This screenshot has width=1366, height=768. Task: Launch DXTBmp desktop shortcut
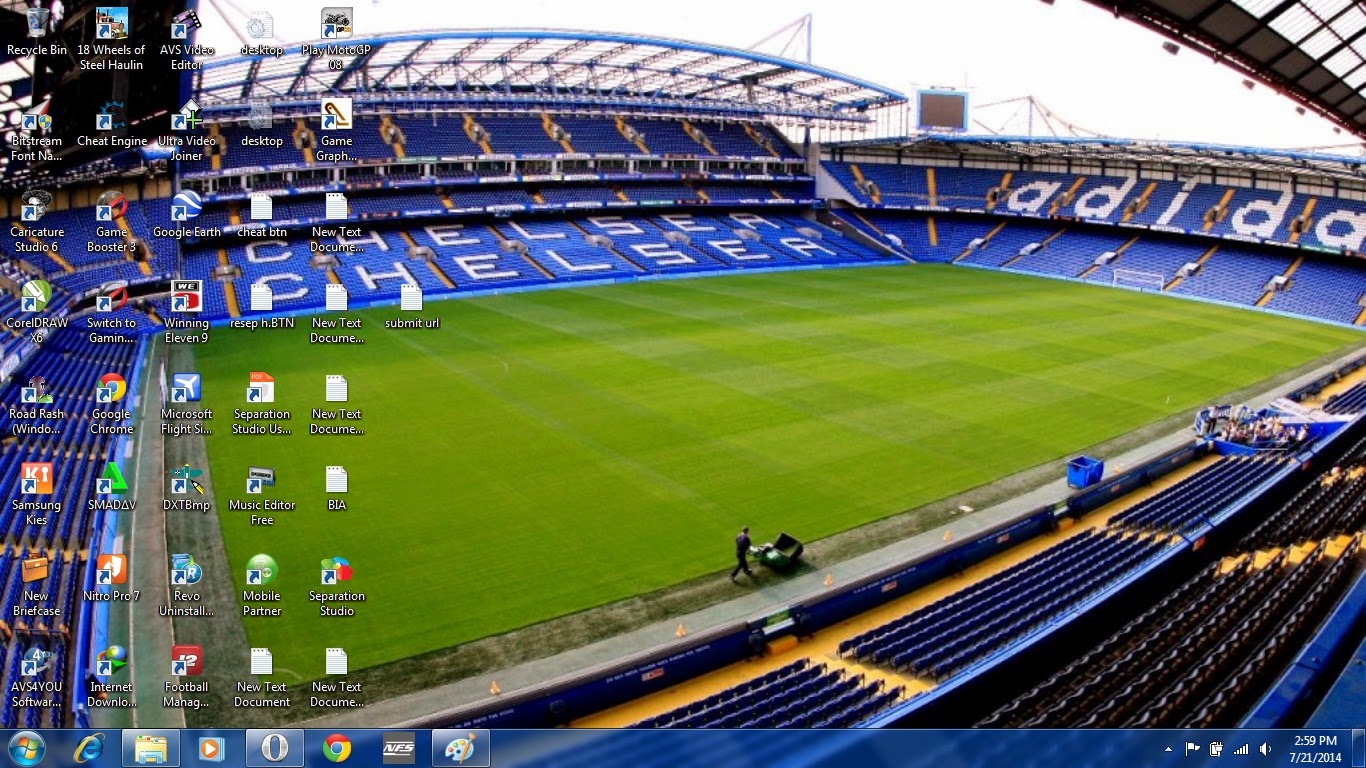click(187, 487)
